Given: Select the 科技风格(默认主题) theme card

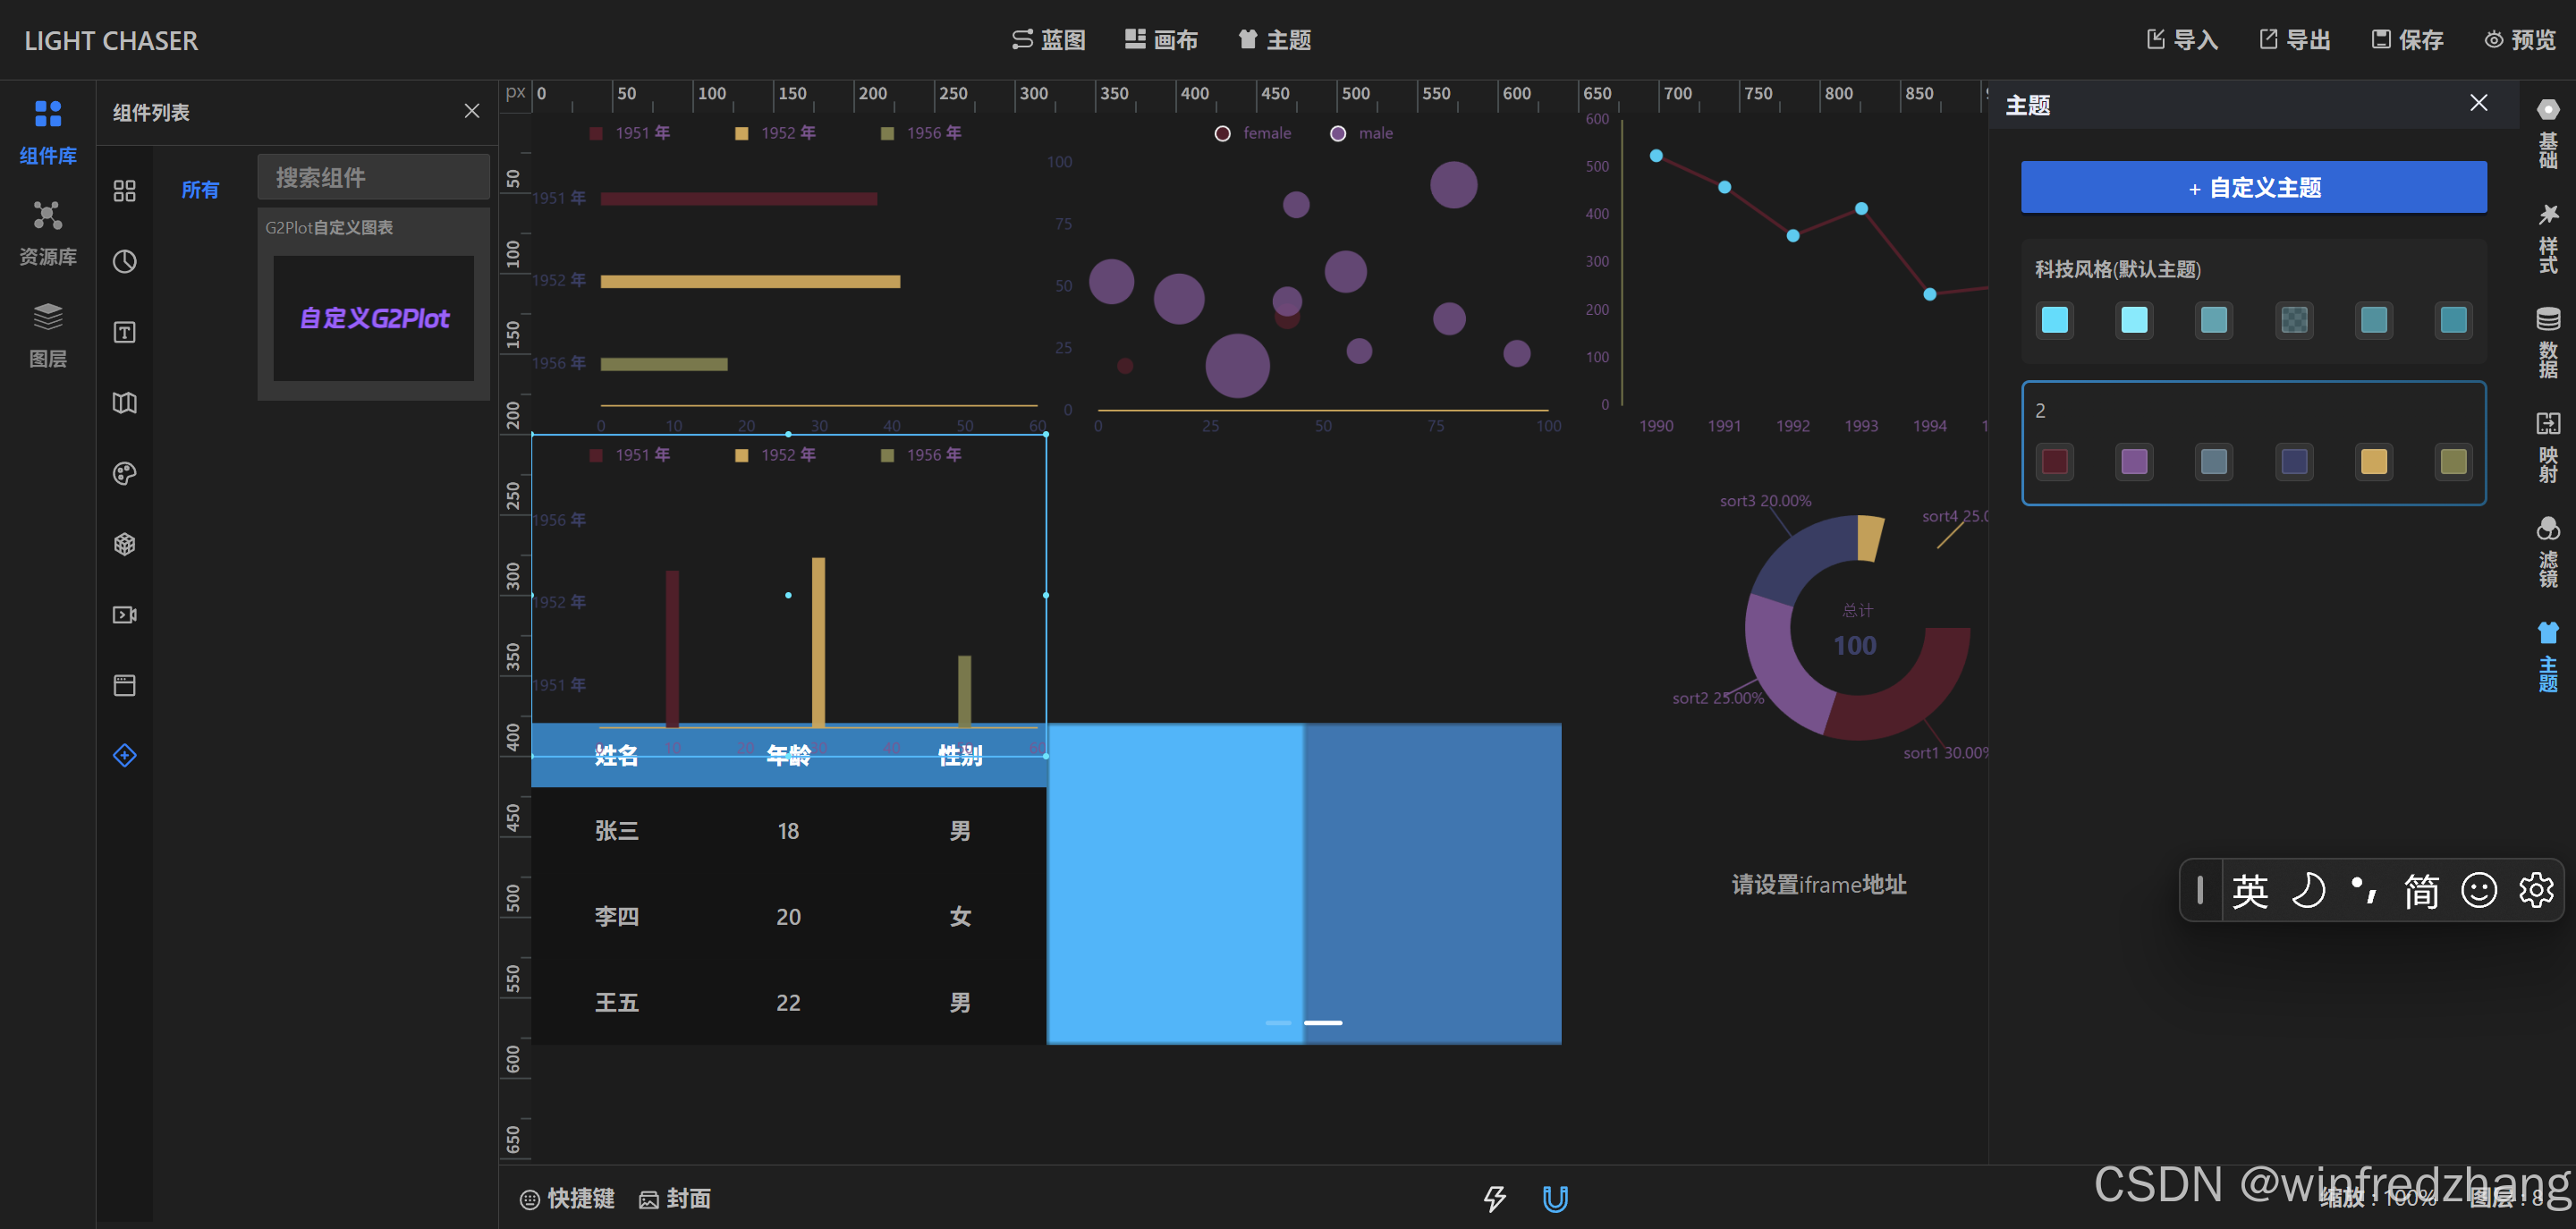Looking at the screenshot, I should (2254, 301).
